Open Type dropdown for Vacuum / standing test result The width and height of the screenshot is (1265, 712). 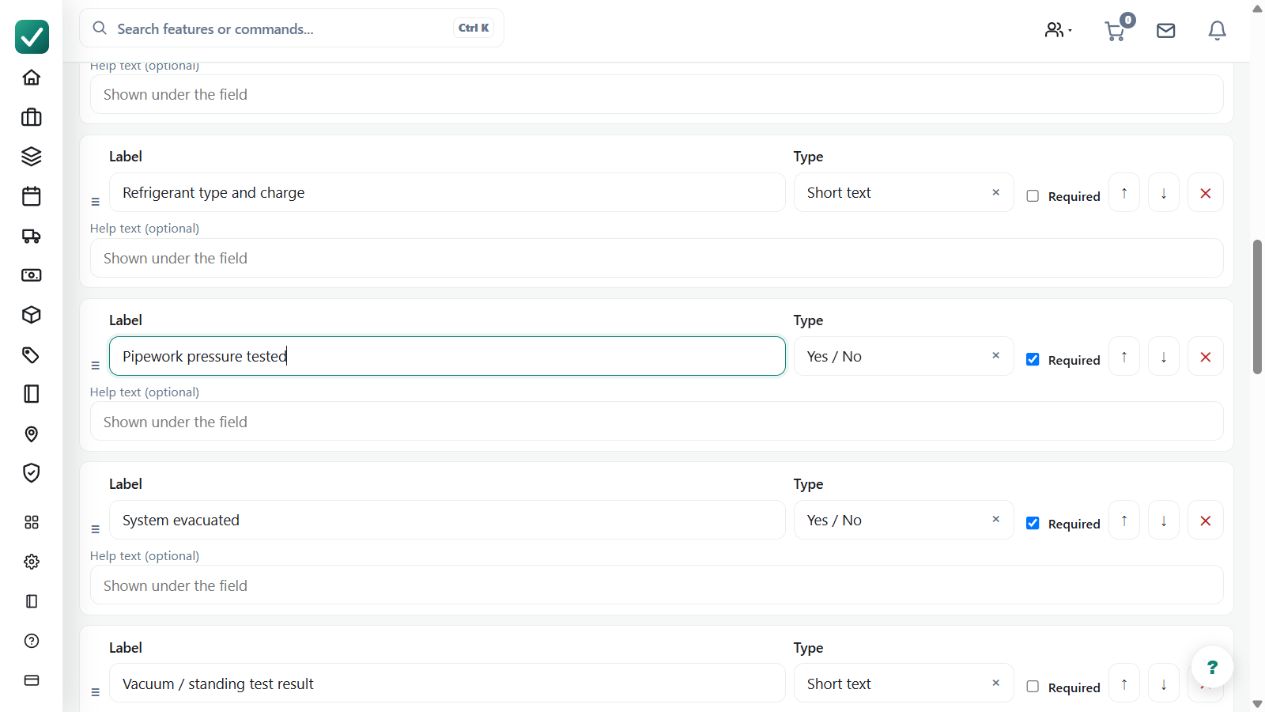pos(903,684)
